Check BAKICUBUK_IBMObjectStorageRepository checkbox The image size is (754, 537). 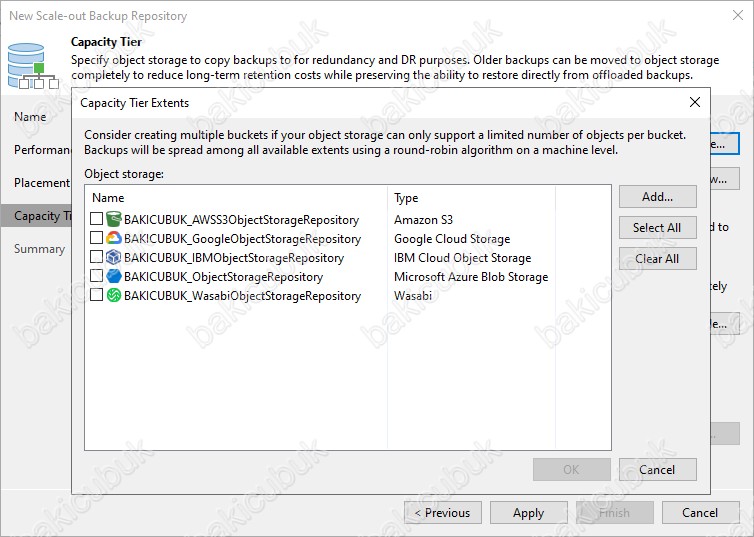coord(96,257)
